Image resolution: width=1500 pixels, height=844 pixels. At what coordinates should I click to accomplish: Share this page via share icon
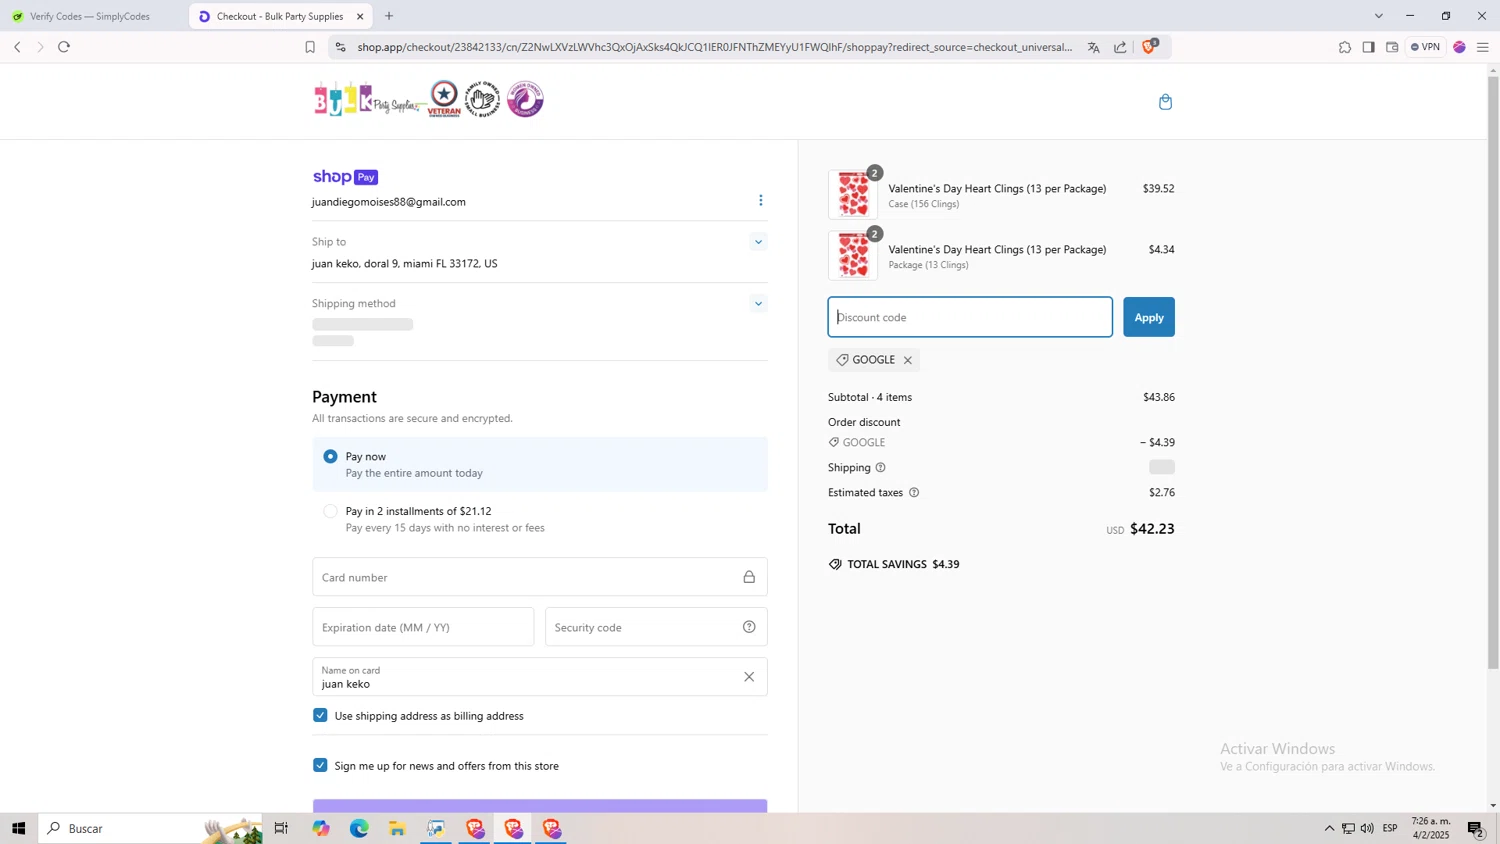[1120, 47]
